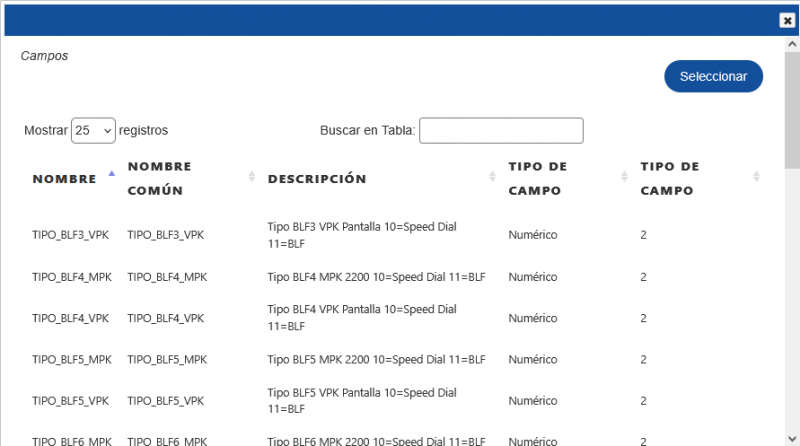Click description 'Tipo BLF5 VPK Pantalla'

[x=362, y=401]
